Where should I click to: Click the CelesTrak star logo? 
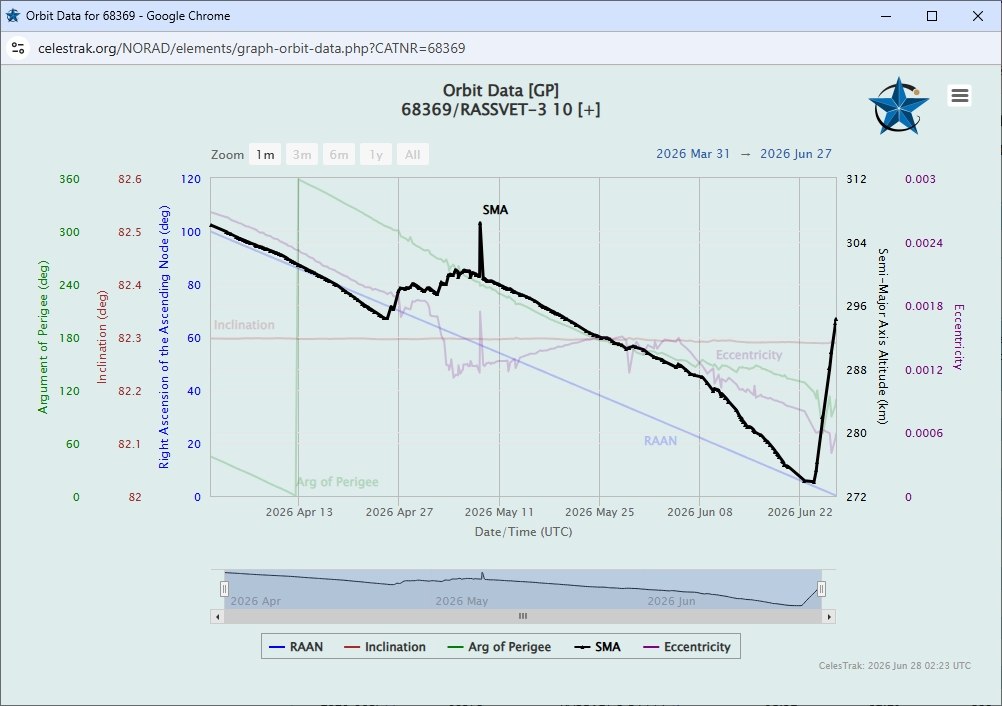coord(898,105)
